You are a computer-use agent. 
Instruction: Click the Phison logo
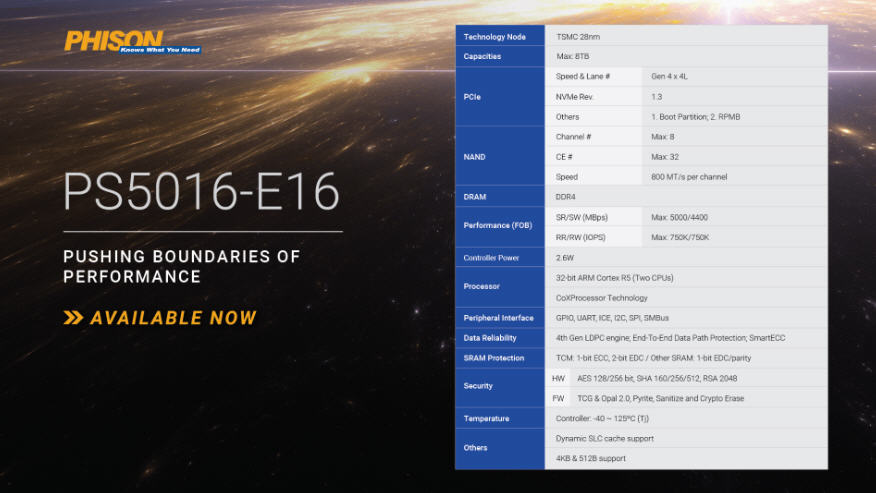click(x=113, y=42)
